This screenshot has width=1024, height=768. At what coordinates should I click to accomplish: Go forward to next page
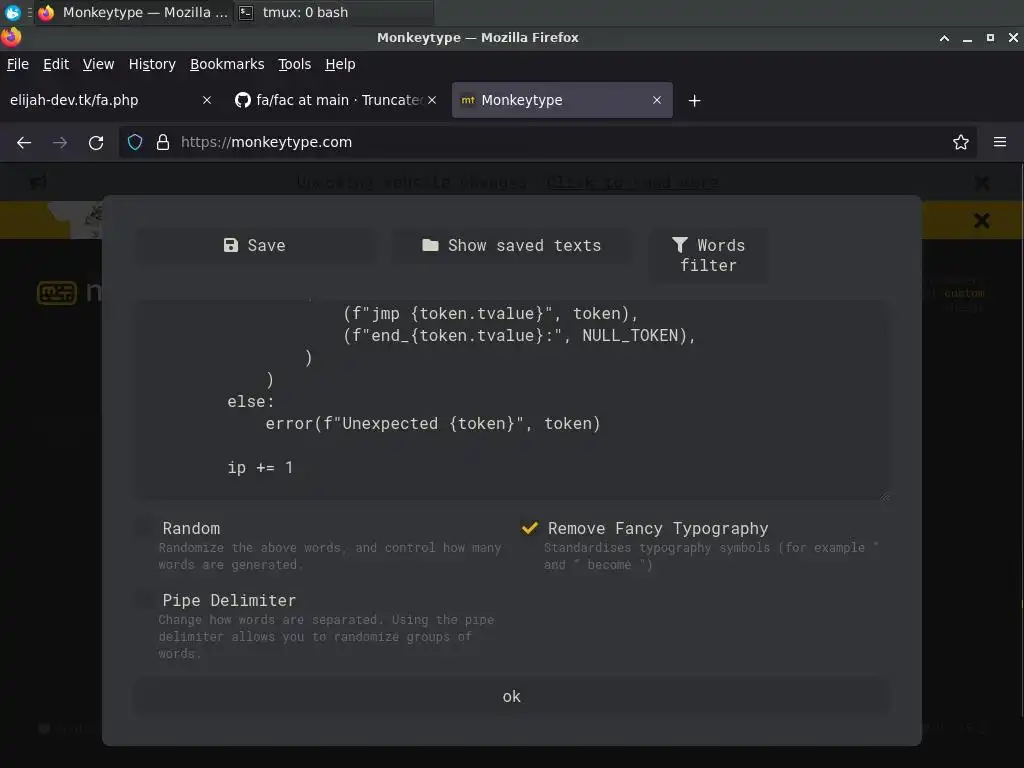click(x=60, y=142)
